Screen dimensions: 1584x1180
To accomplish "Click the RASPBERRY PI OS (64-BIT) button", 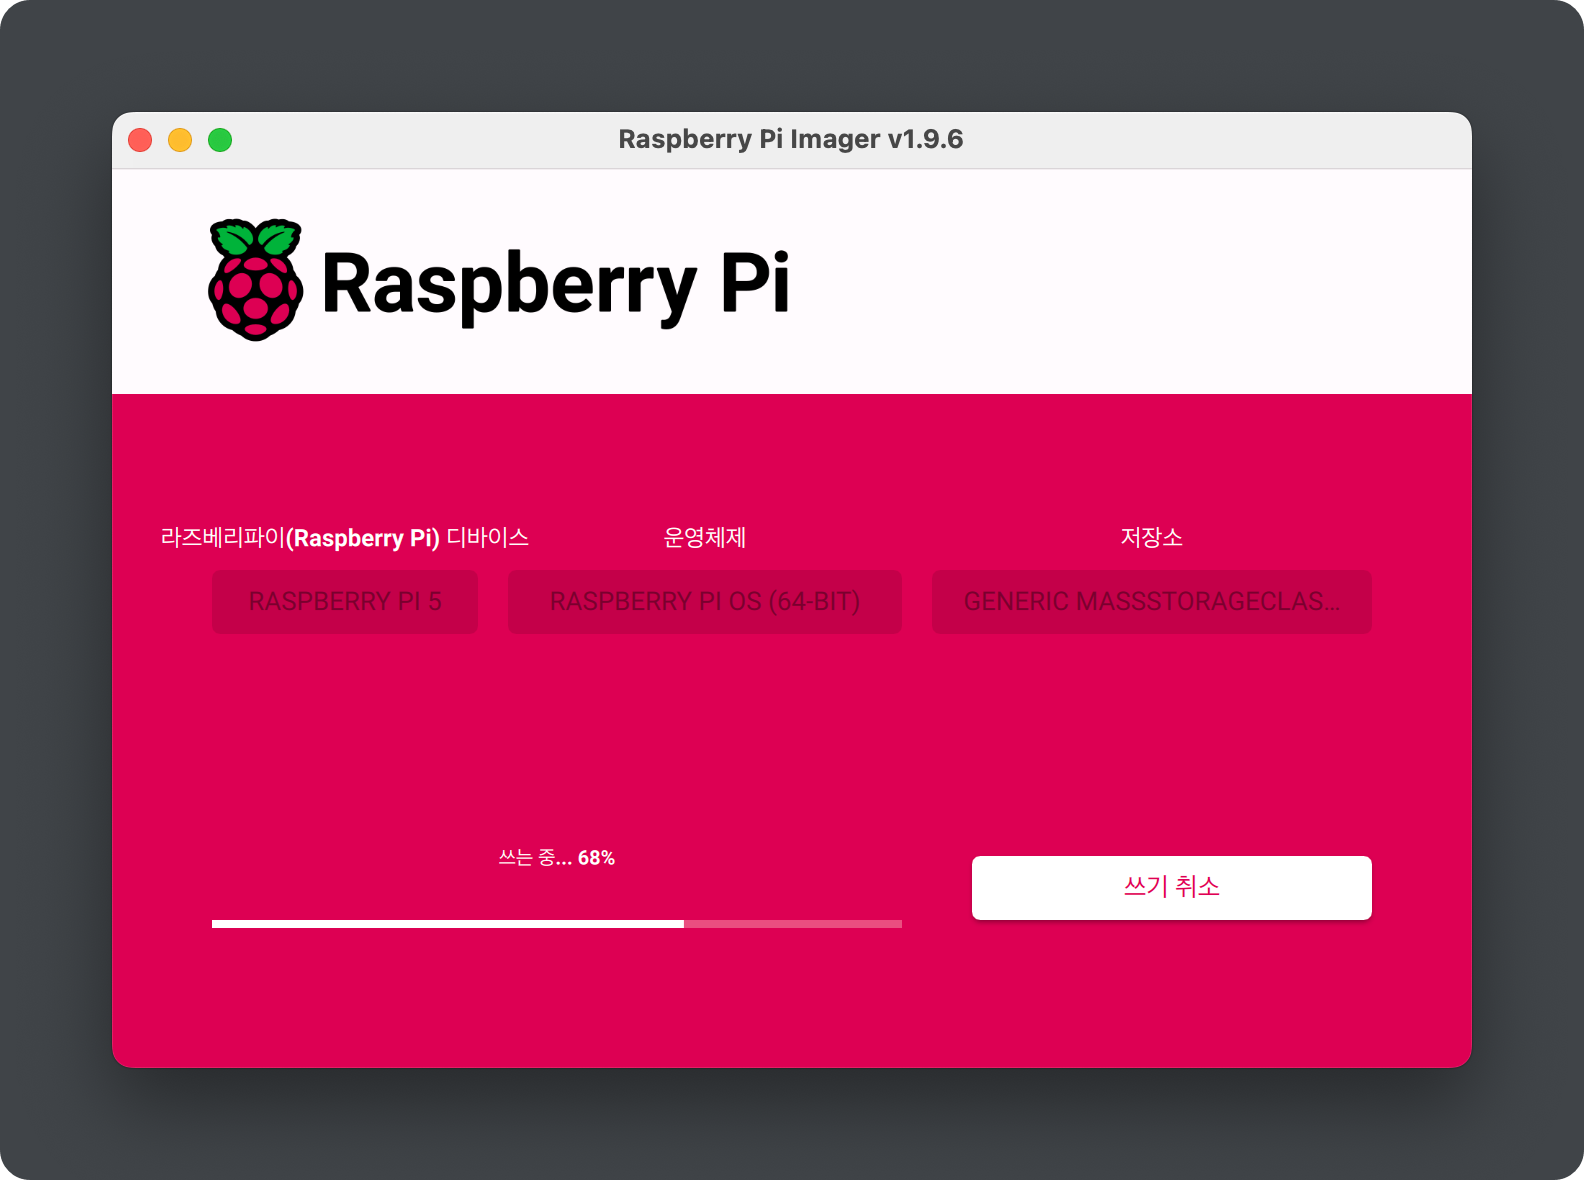I will (705, 601).
